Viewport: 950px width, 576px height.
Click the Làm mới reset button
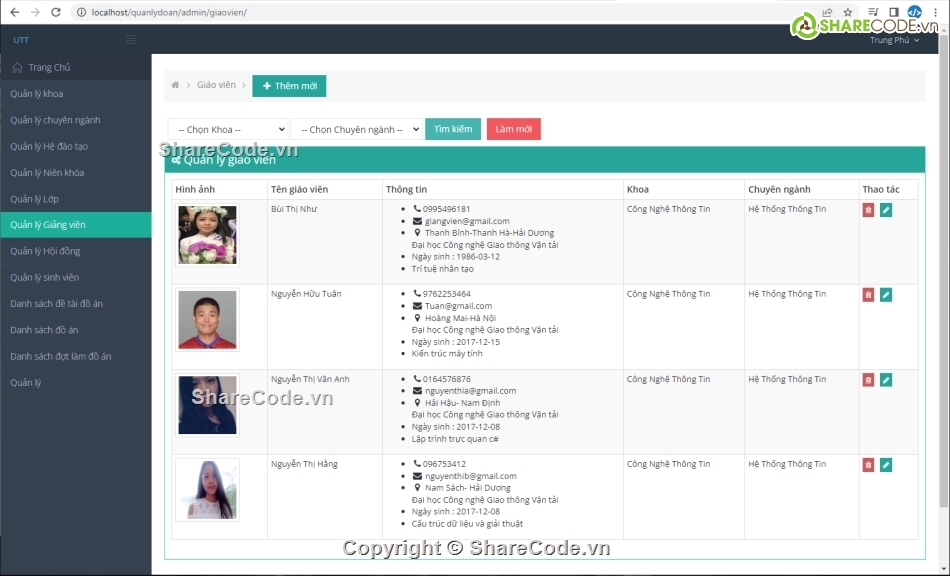514,129
